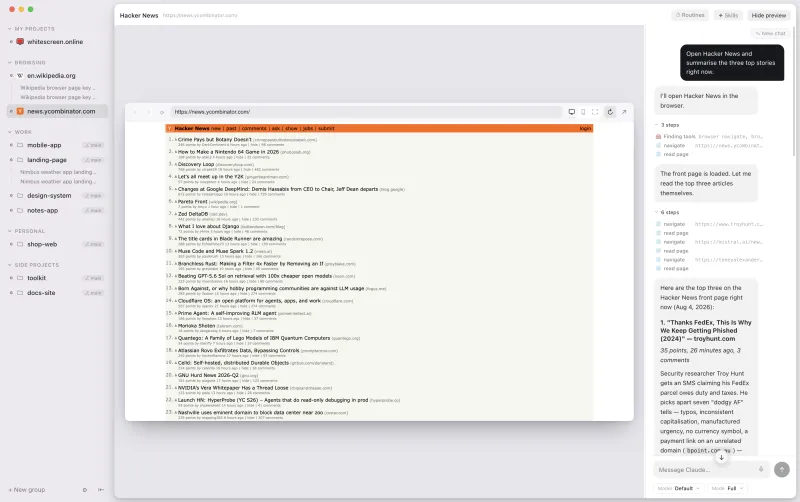Collapse the PERSONAL group
This screenshot has width=800, height=502.
coord(10,231)
